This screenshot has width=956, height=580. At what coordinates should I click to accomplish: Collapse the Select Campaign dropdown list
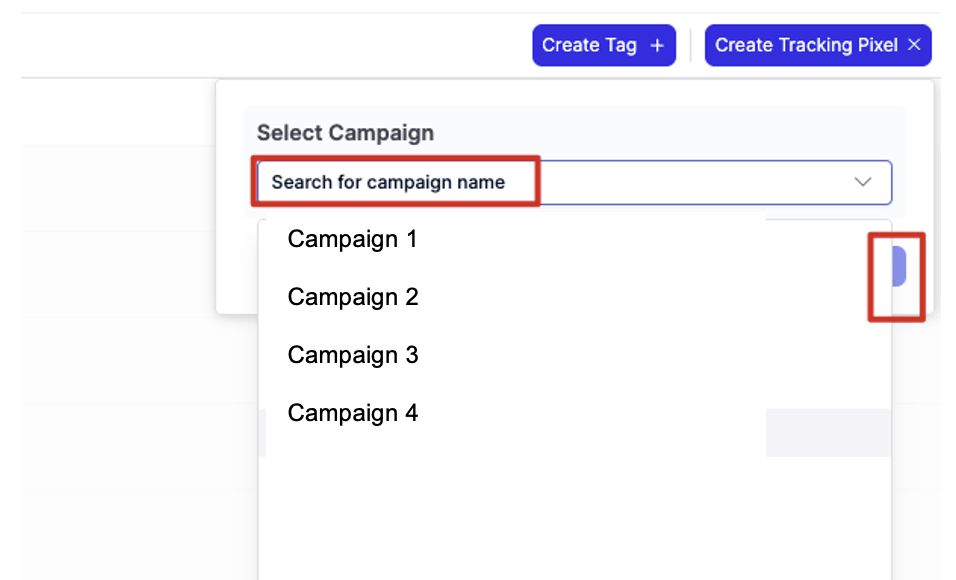(x=862, y=182)
